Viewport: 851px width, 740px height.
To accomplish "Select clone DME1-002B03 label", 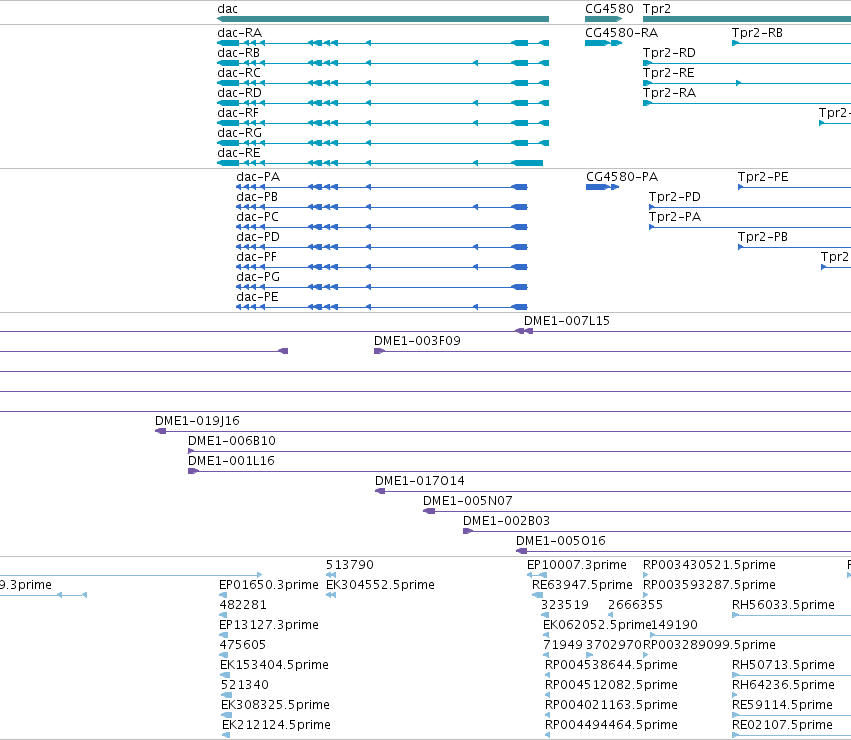I will [506, 521].
